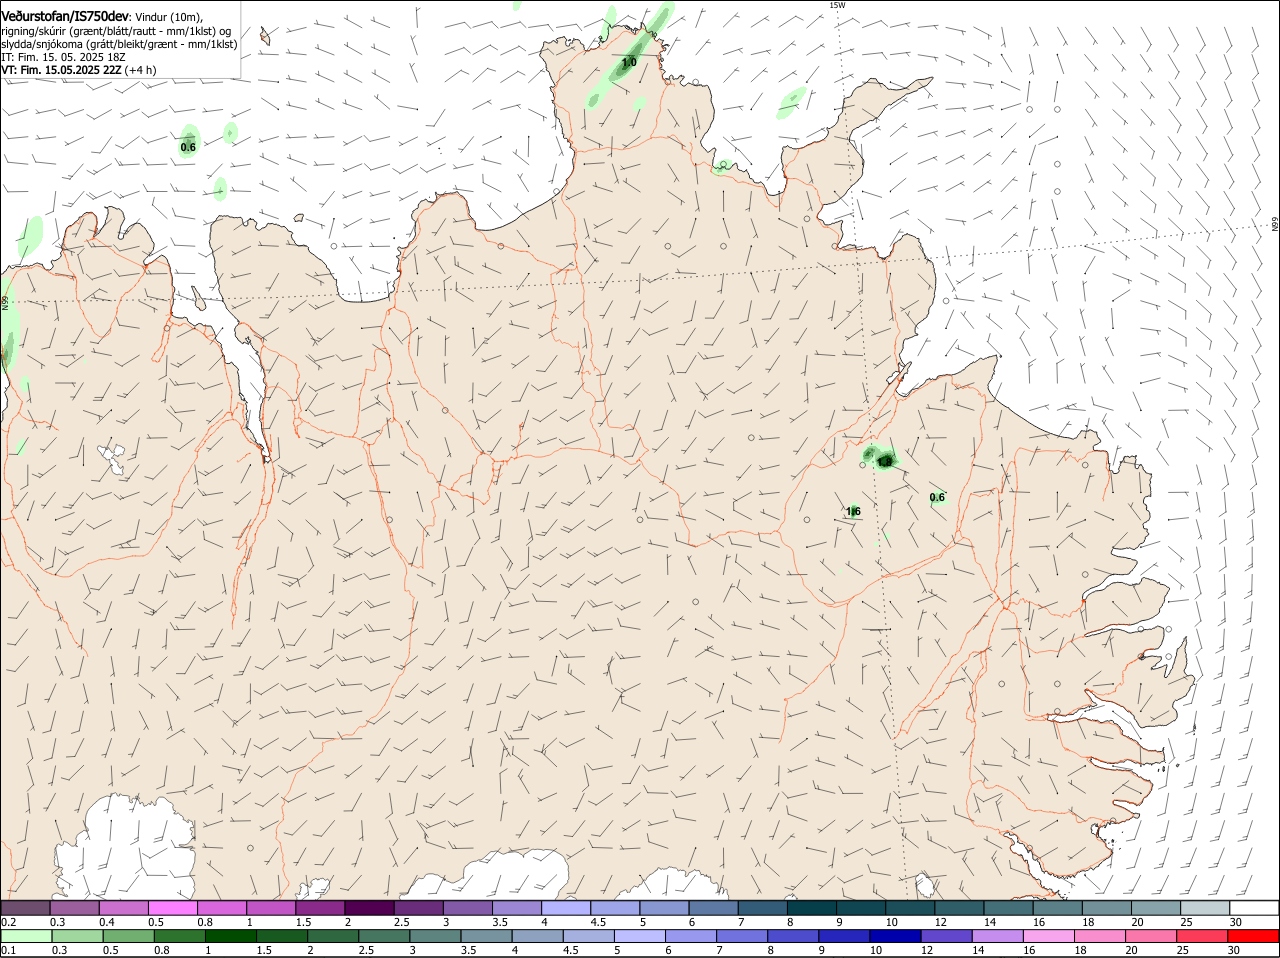Pick rain legend darkest green swatch between 1 and 1.5
The image size is (1280, 958).
[x=231, y=936]
